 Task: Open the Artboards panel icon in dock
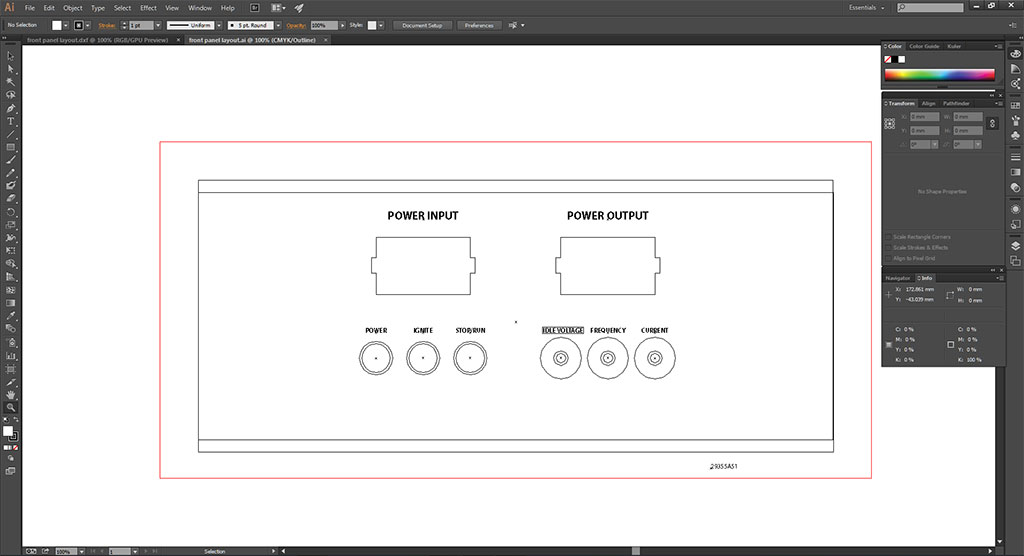tap(1016, 261)
